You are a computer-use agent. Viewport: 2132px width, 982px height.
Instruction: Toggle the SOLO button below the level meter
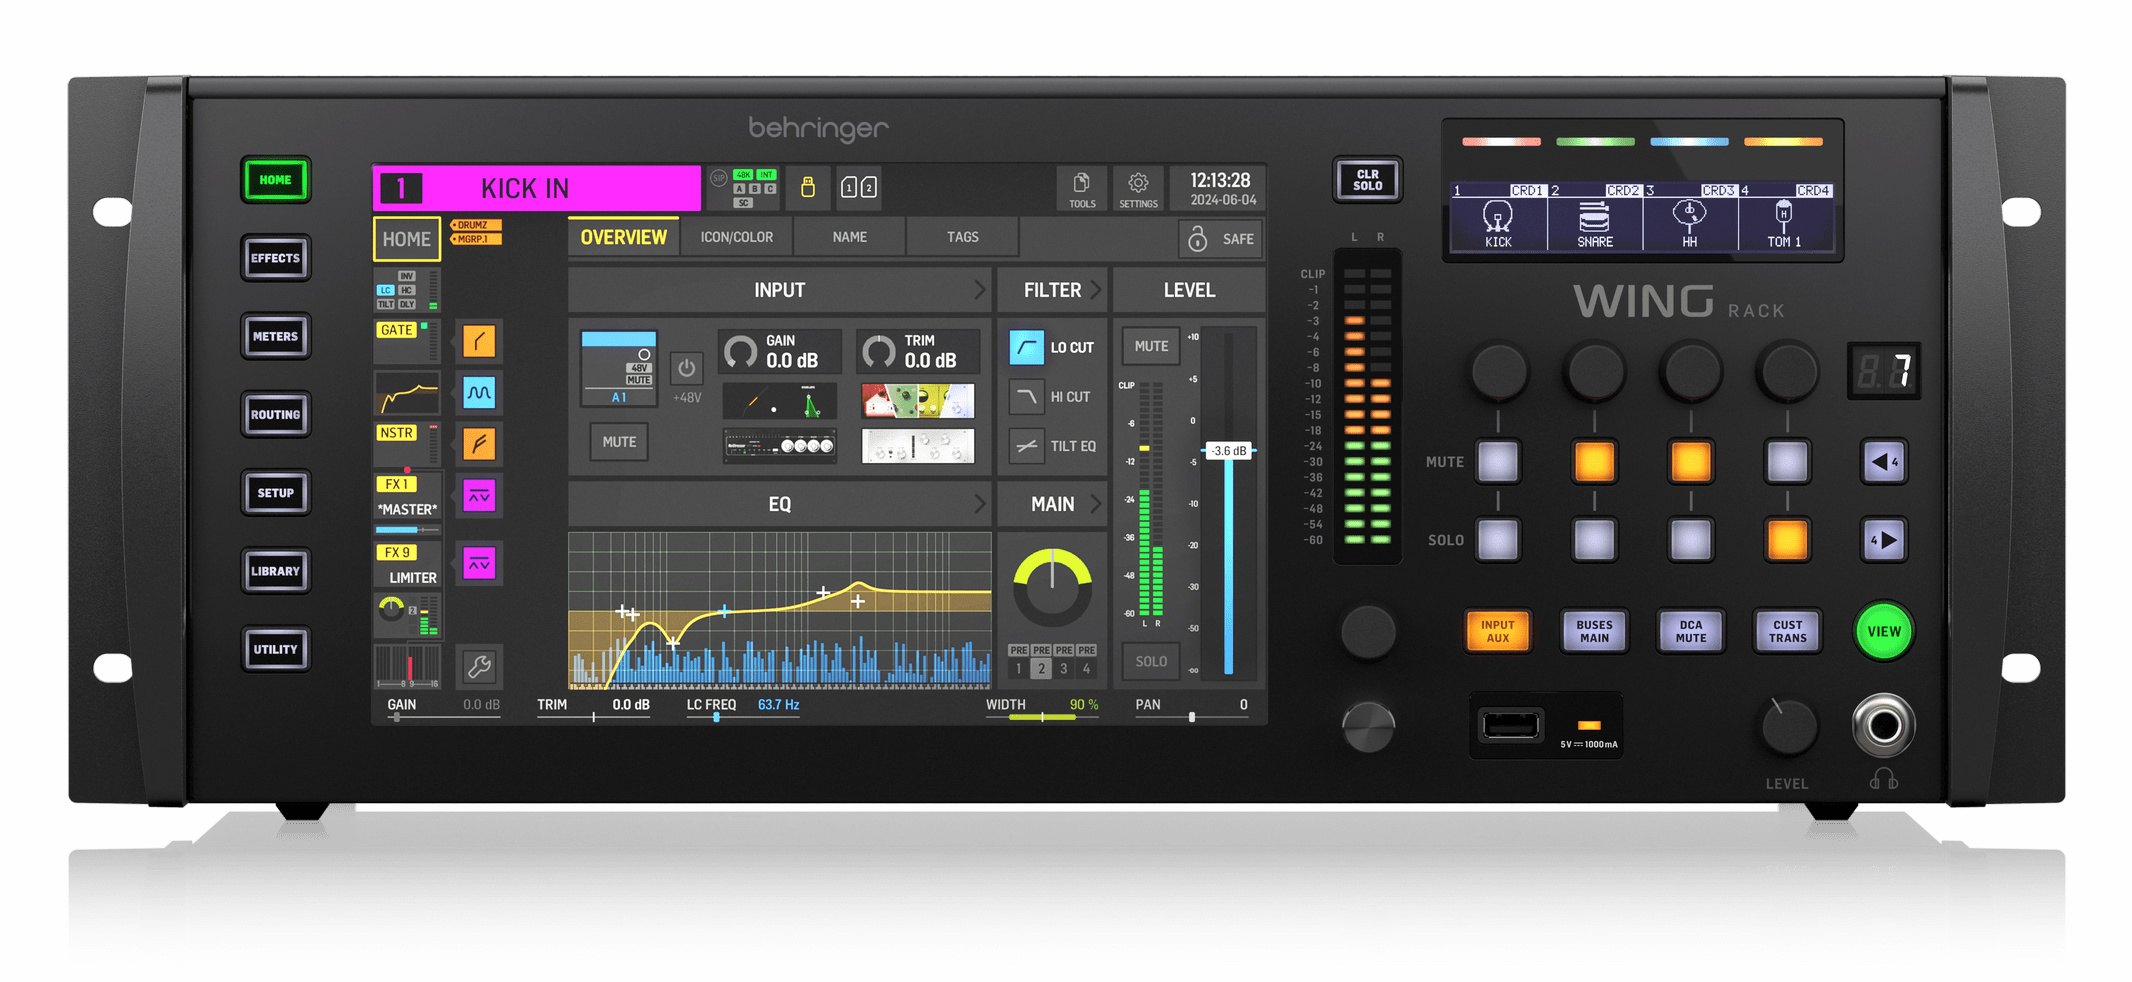pyautogui.click(x=1151, y=661)
